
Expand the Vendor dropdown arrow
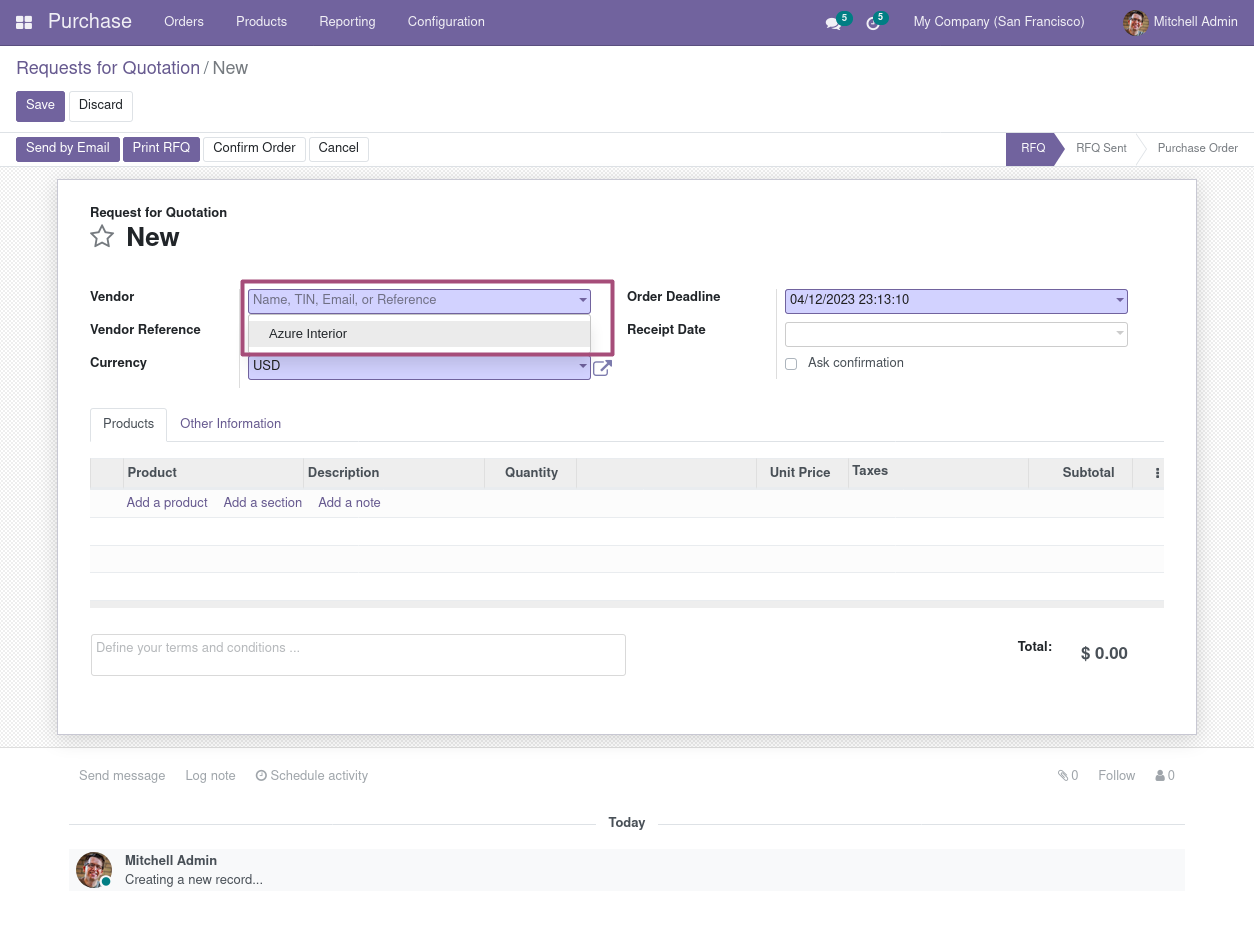(x=582, y=300)
